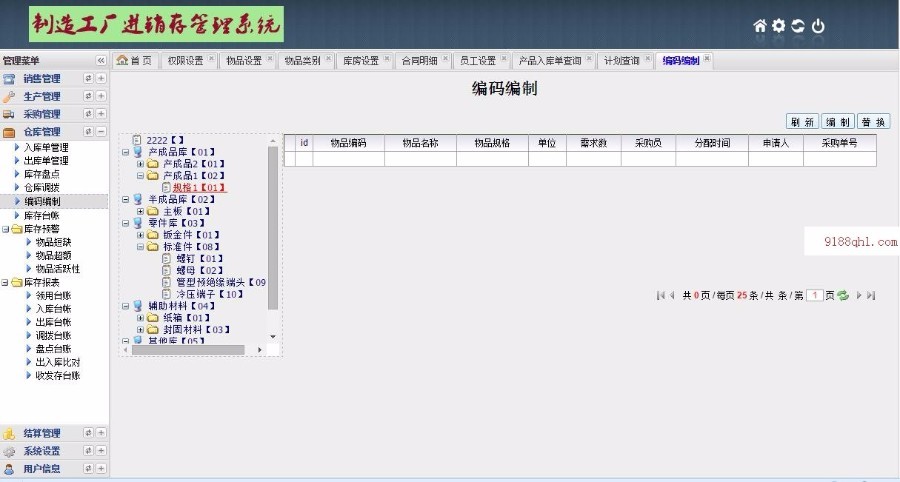Go to last page in pager

[x=871, y=296]
